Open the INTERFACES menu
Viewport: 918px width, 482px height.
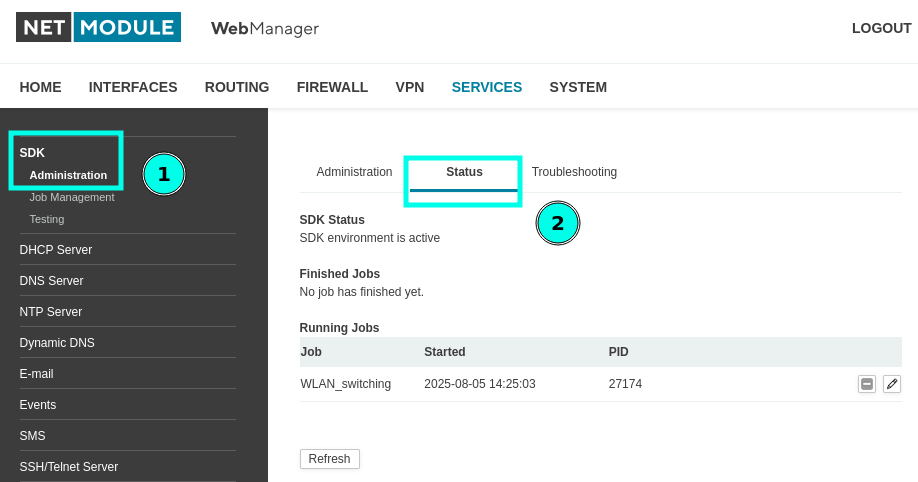[133, 87]
